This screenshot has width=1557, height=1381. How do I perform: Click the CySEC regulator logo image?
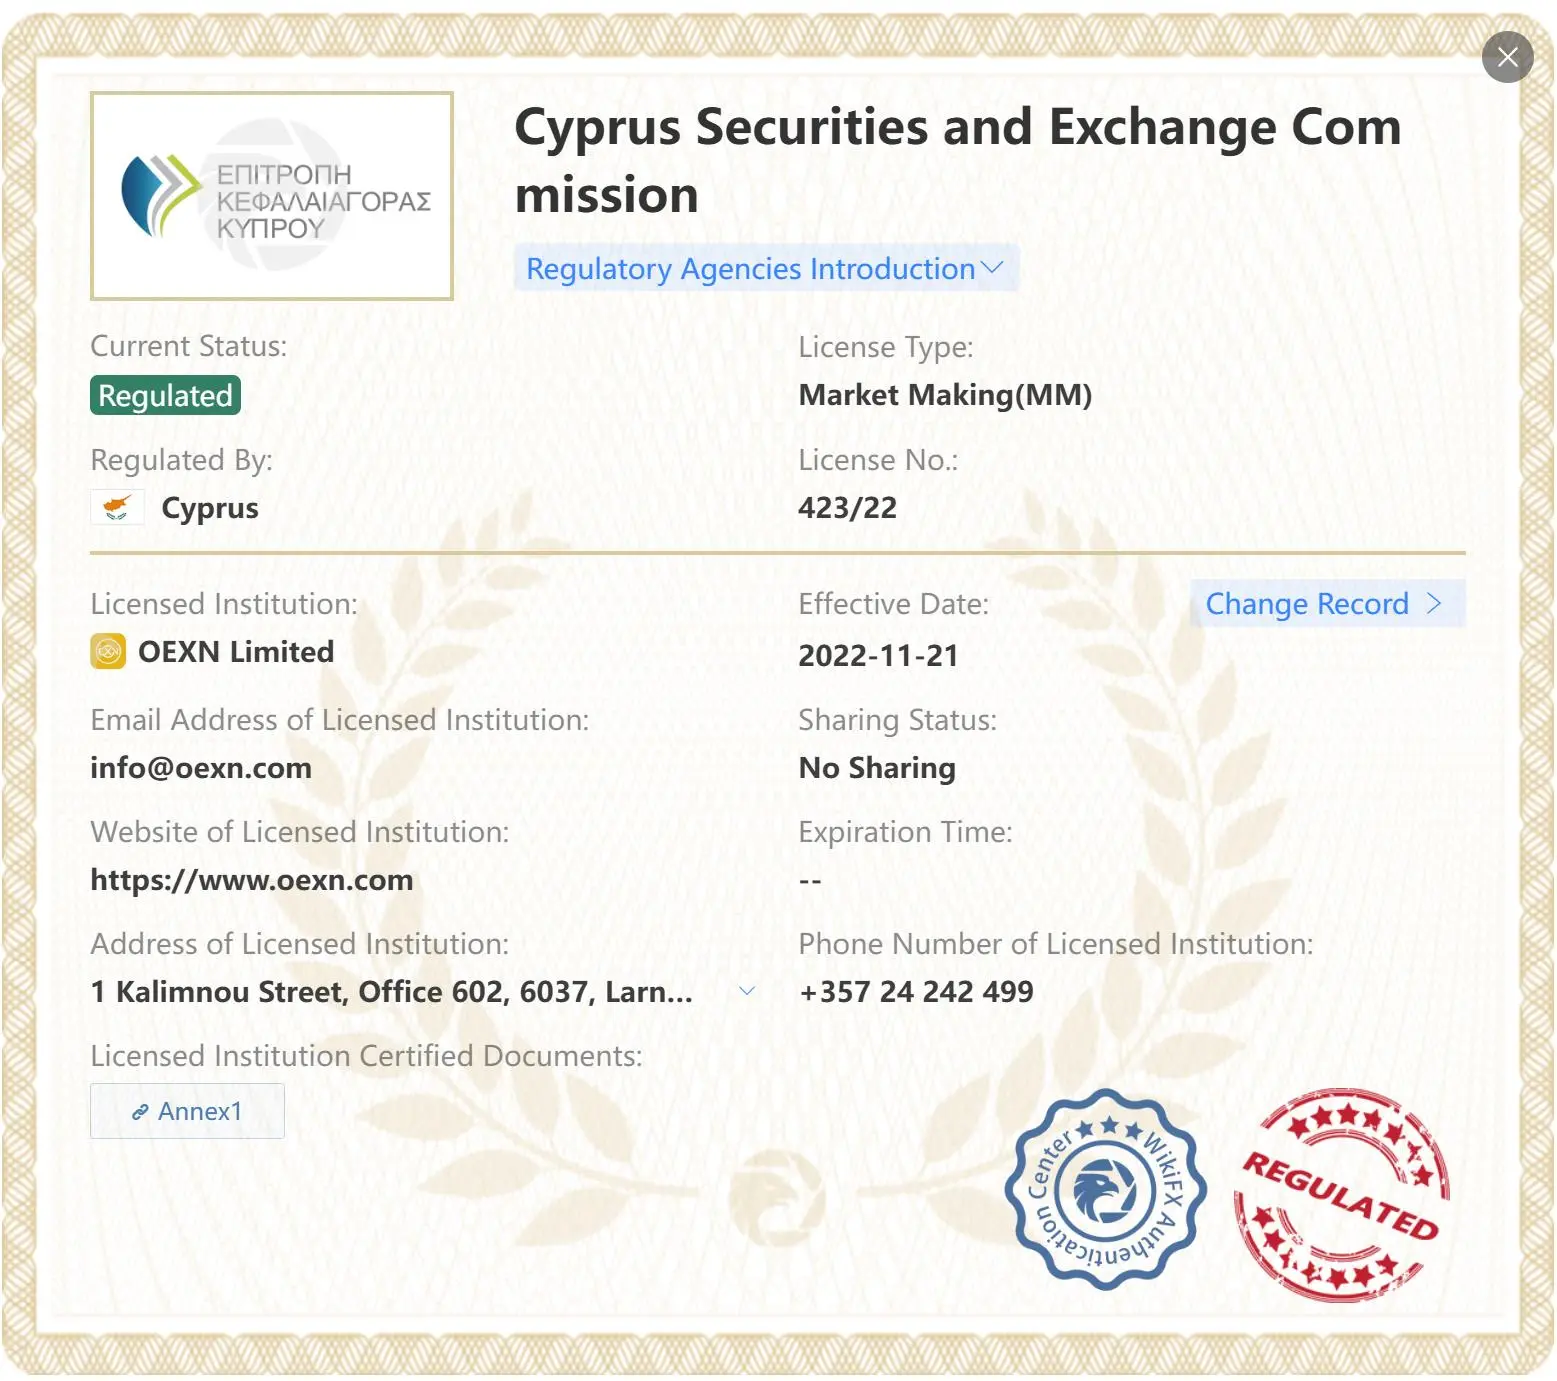point(272,196)
